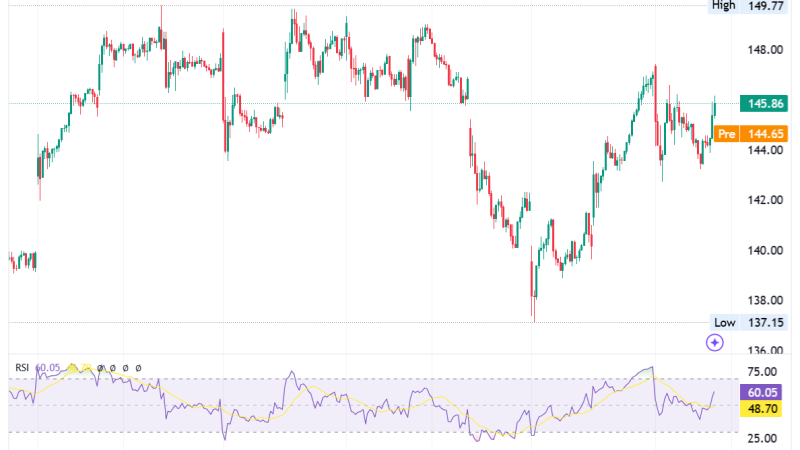Viewport: 800px width, 450px height.
Task: Click the 25.00 level on RSI scale
Action: pyautogui.click(x=762, y=438)
